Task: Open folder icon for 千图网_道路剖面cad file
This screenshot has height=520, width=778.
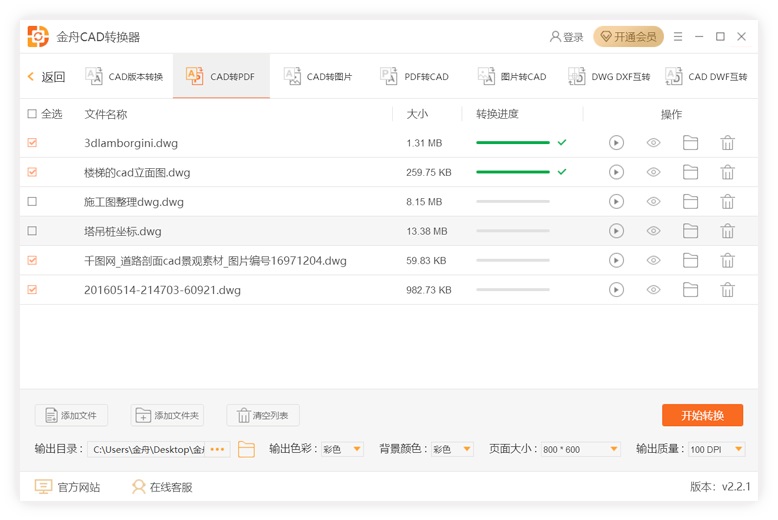Action: (690, 260)
